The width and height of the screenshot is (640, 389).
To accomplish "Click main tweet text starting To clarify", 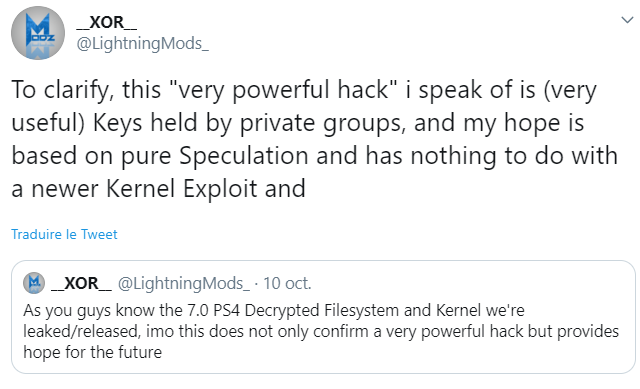I will [x=314, y=139].
